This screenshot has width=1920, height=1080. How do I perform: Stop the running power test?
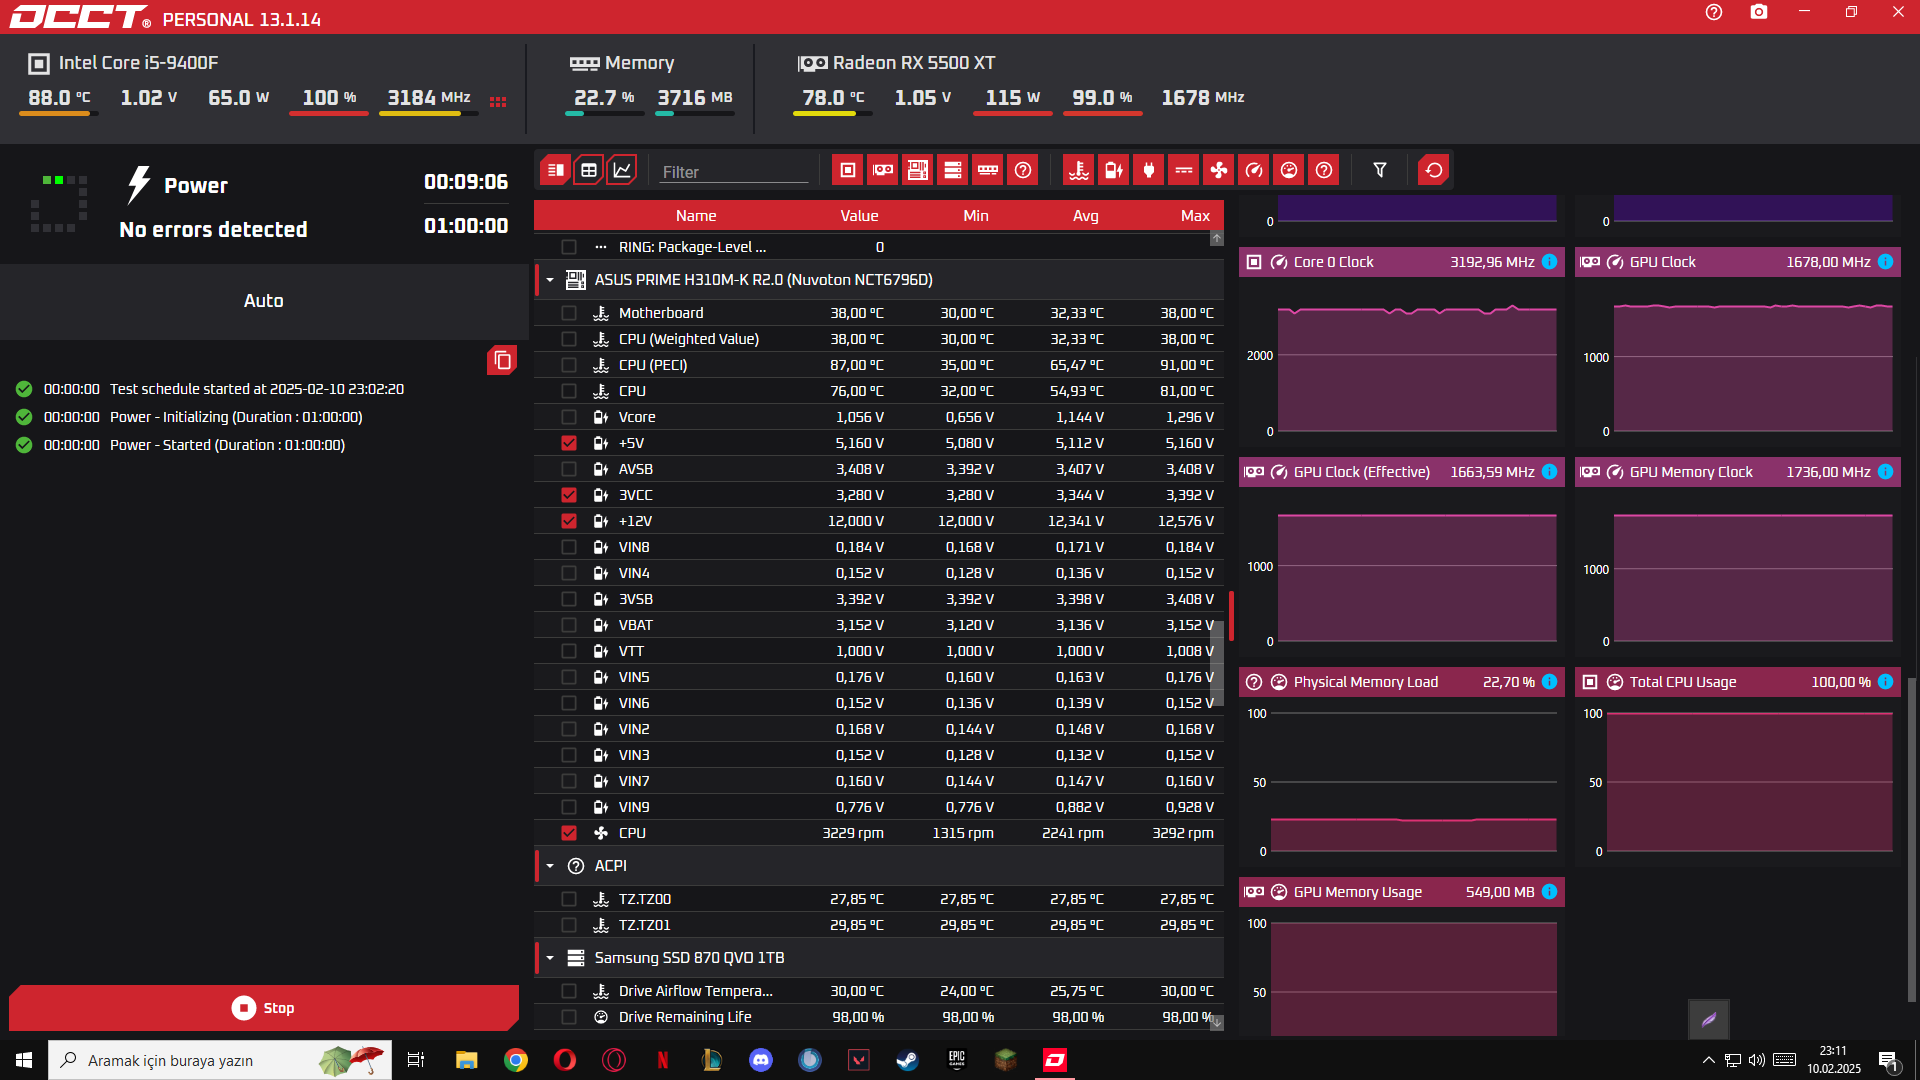264,1008
